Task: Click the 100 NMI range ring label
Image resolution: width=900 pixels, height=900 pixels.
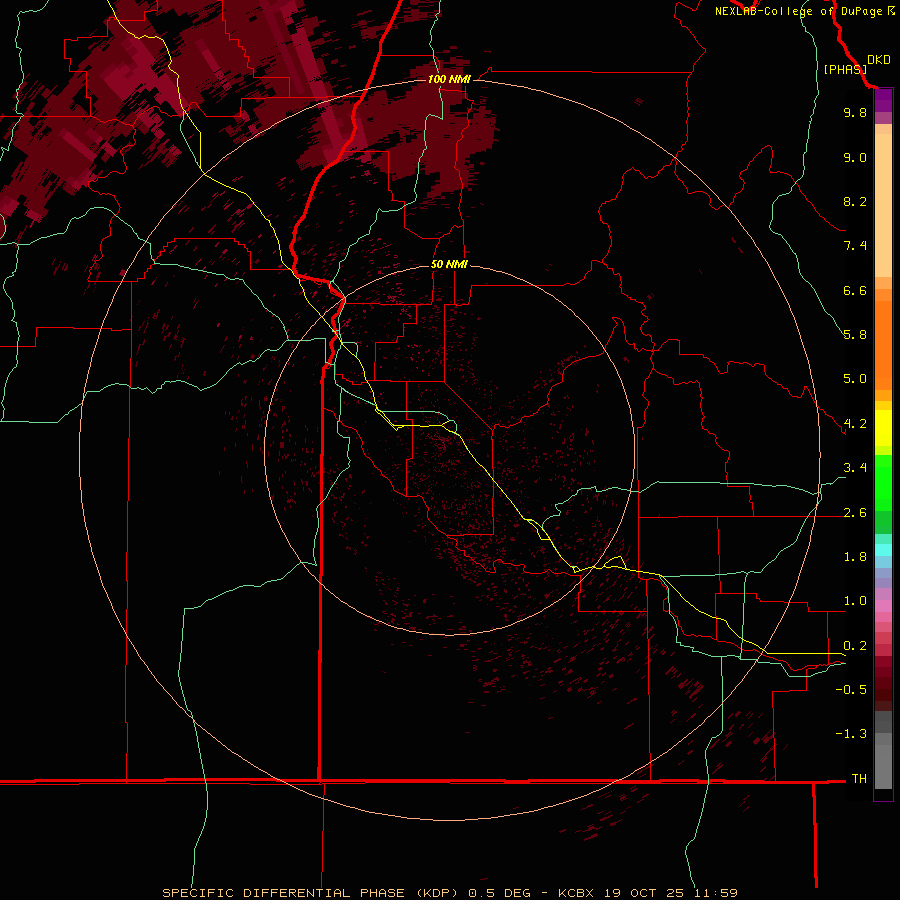Action: tap(449, 79)
